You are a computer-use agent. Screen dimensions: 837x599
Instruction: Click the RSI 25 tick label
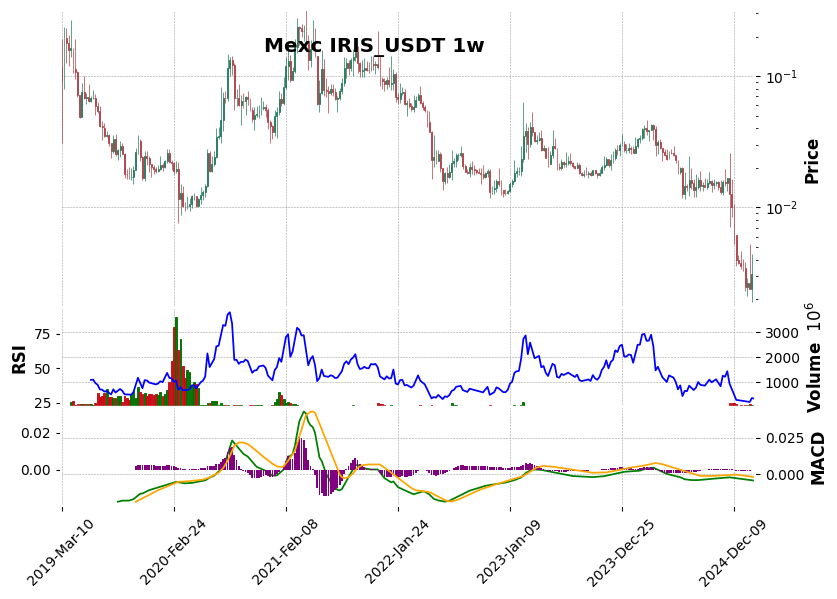42,404
